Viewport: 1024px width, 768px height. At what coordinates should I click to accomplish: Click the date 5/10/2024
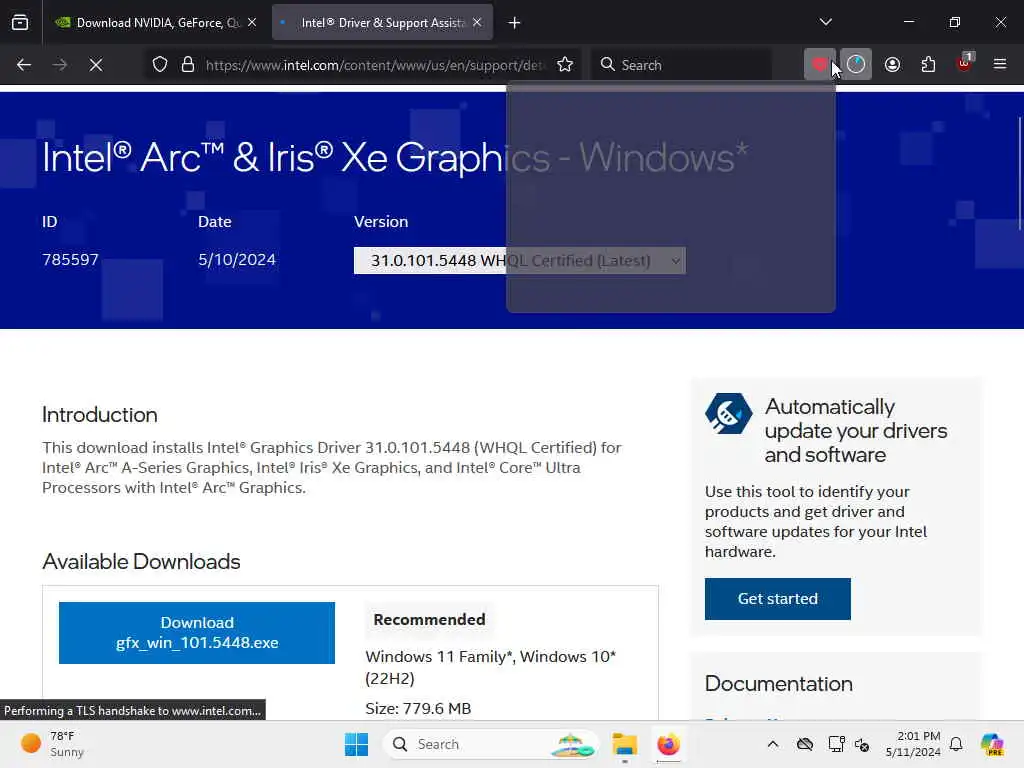point(237,260)
